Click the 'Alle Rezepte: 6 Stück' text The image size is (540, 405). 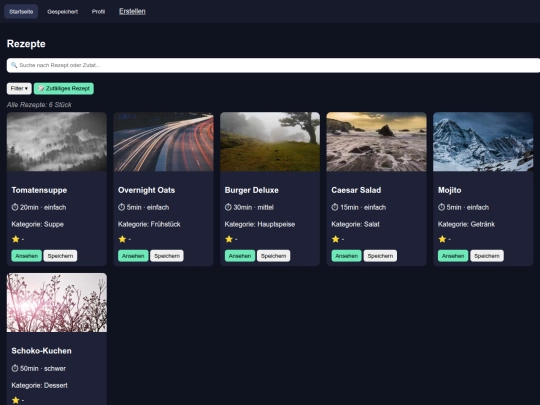tap(39, 105)
